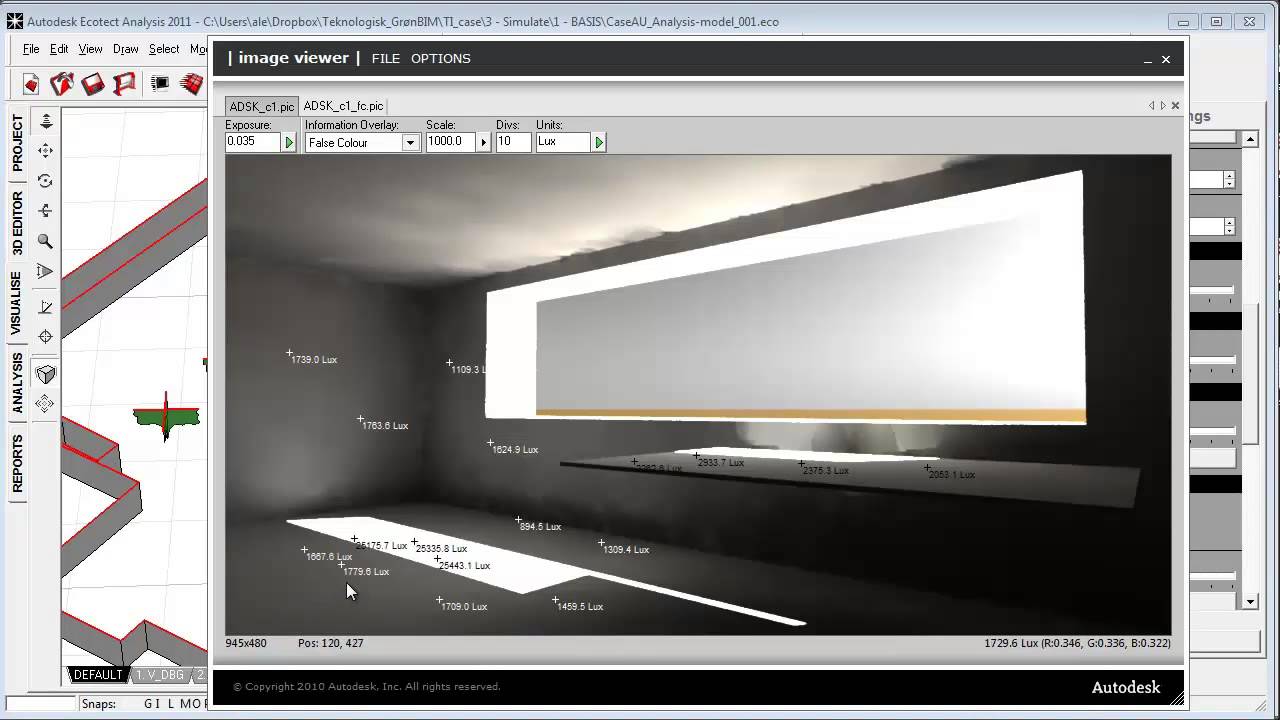Click the 1459.5 Lux measurement label
The width and height of the screenshot is (1280, 720).
(580, 607)
